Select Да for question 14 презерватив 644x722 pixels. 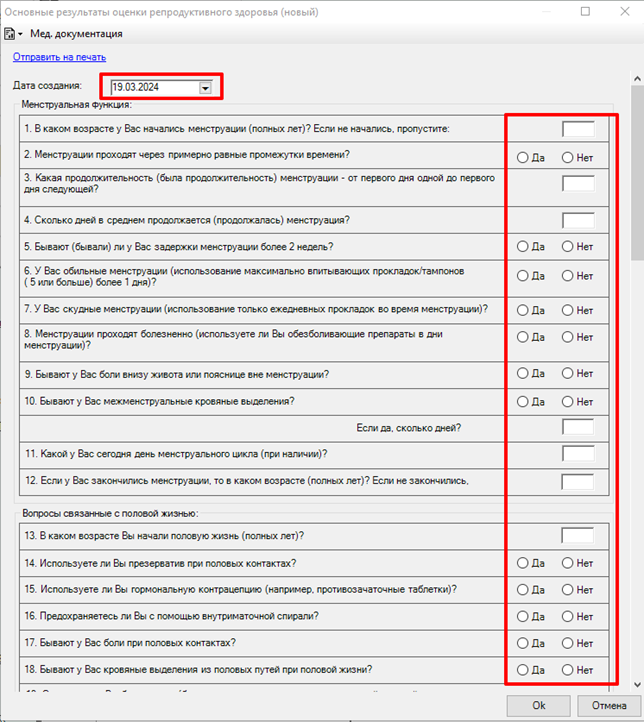pyautogui.click(x=531, y=563)
